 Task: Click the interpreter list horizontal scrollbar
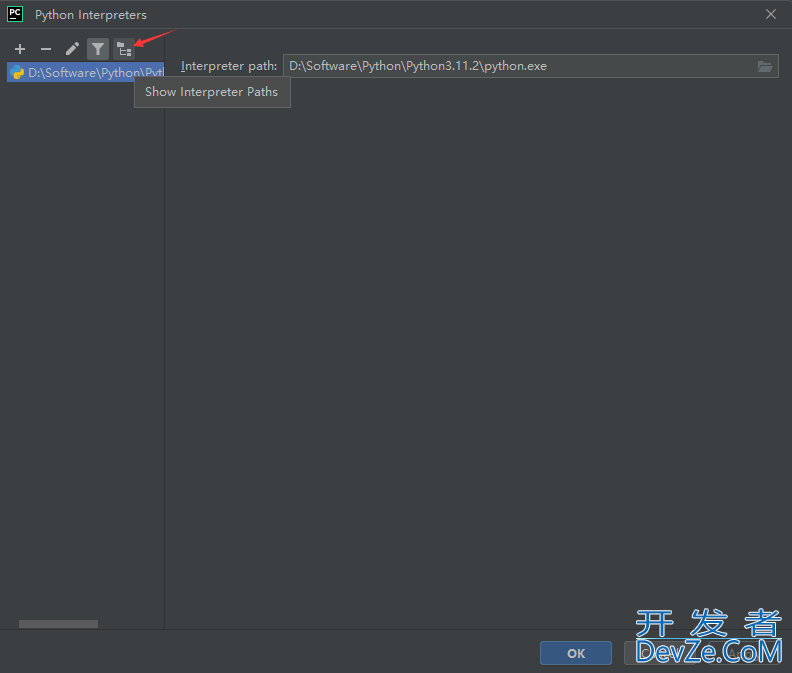click(x=59, y=624)
